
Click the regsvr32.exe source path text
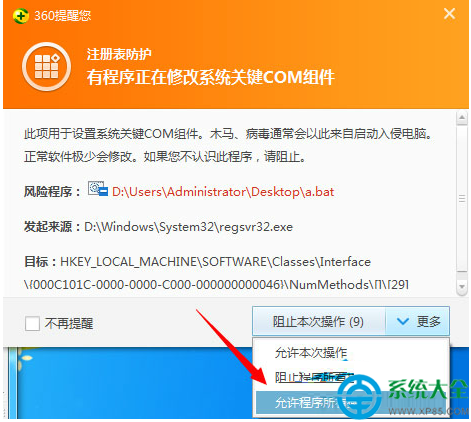188,227
